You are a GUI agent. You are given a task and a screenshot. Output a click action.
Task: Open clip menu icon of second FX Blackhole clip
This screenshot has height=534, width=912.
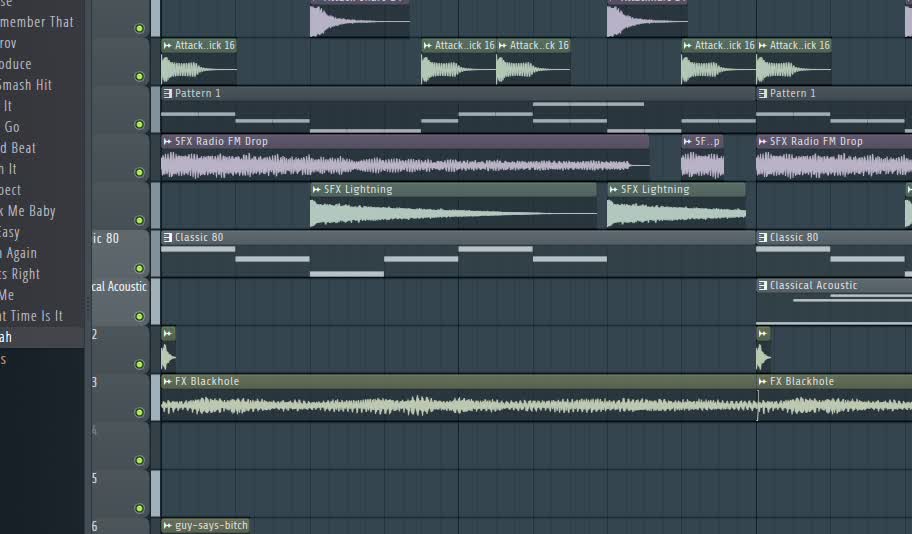click(x=763, y=382)
